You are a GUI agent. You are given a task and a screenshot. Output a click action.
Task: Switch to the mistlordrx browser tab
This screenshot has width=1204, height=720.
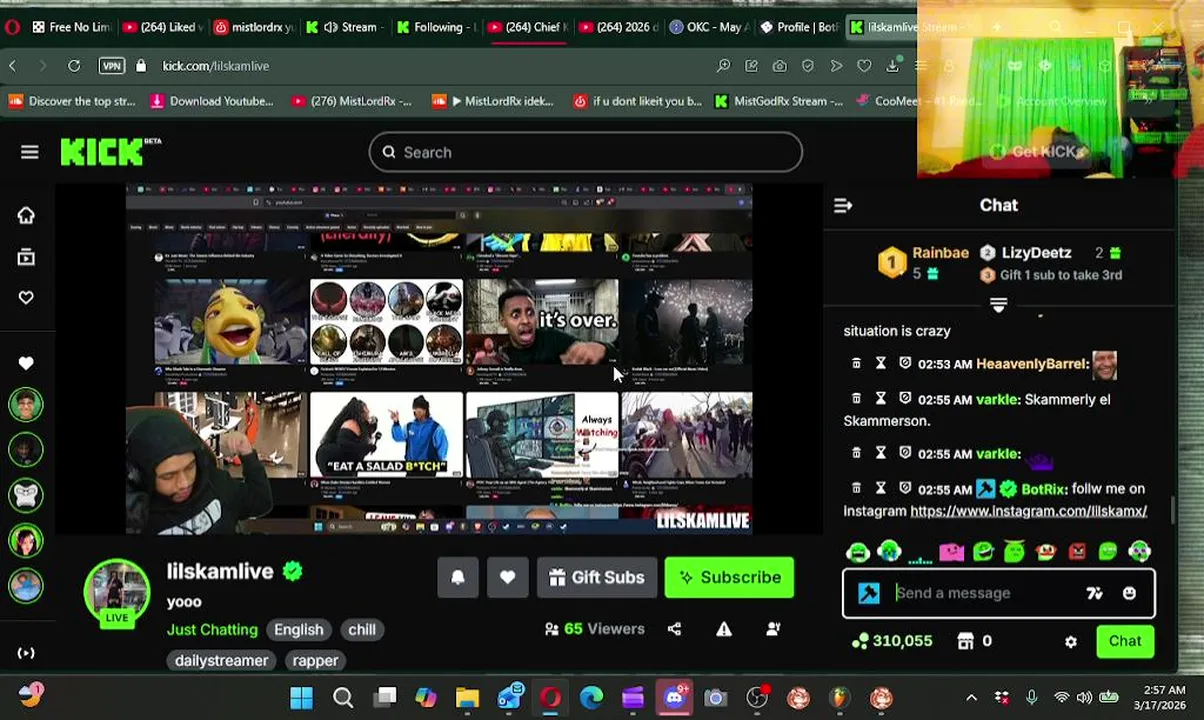click(254, 27)
